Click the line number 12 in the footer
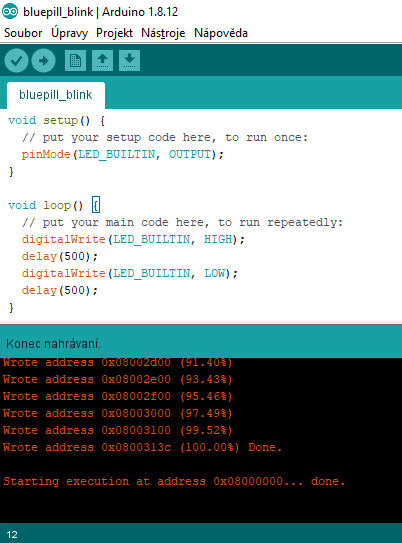Screen dimensions: 402x543 pyautogui.click(x=12, y=534)
